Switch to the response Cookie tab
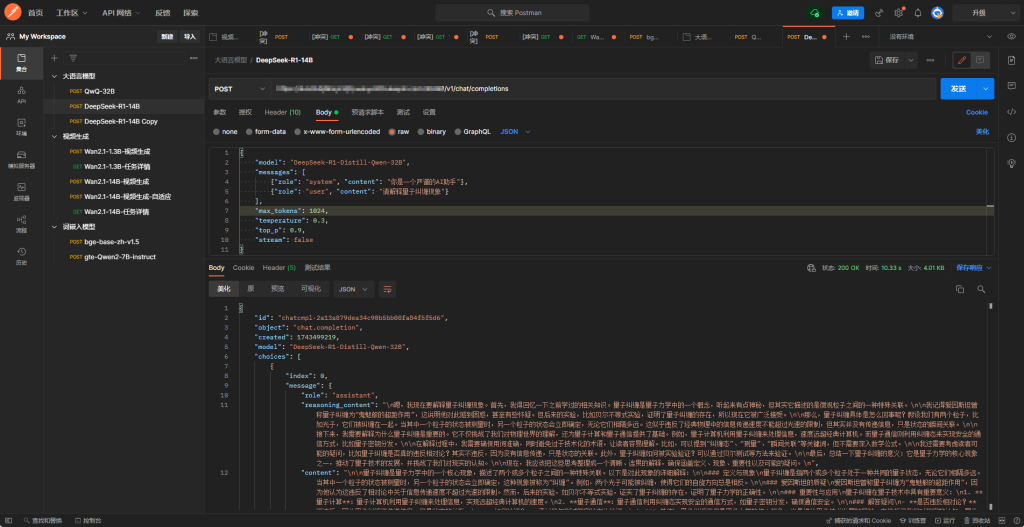The image size is (1024, 527). click(x=244, y=268)
